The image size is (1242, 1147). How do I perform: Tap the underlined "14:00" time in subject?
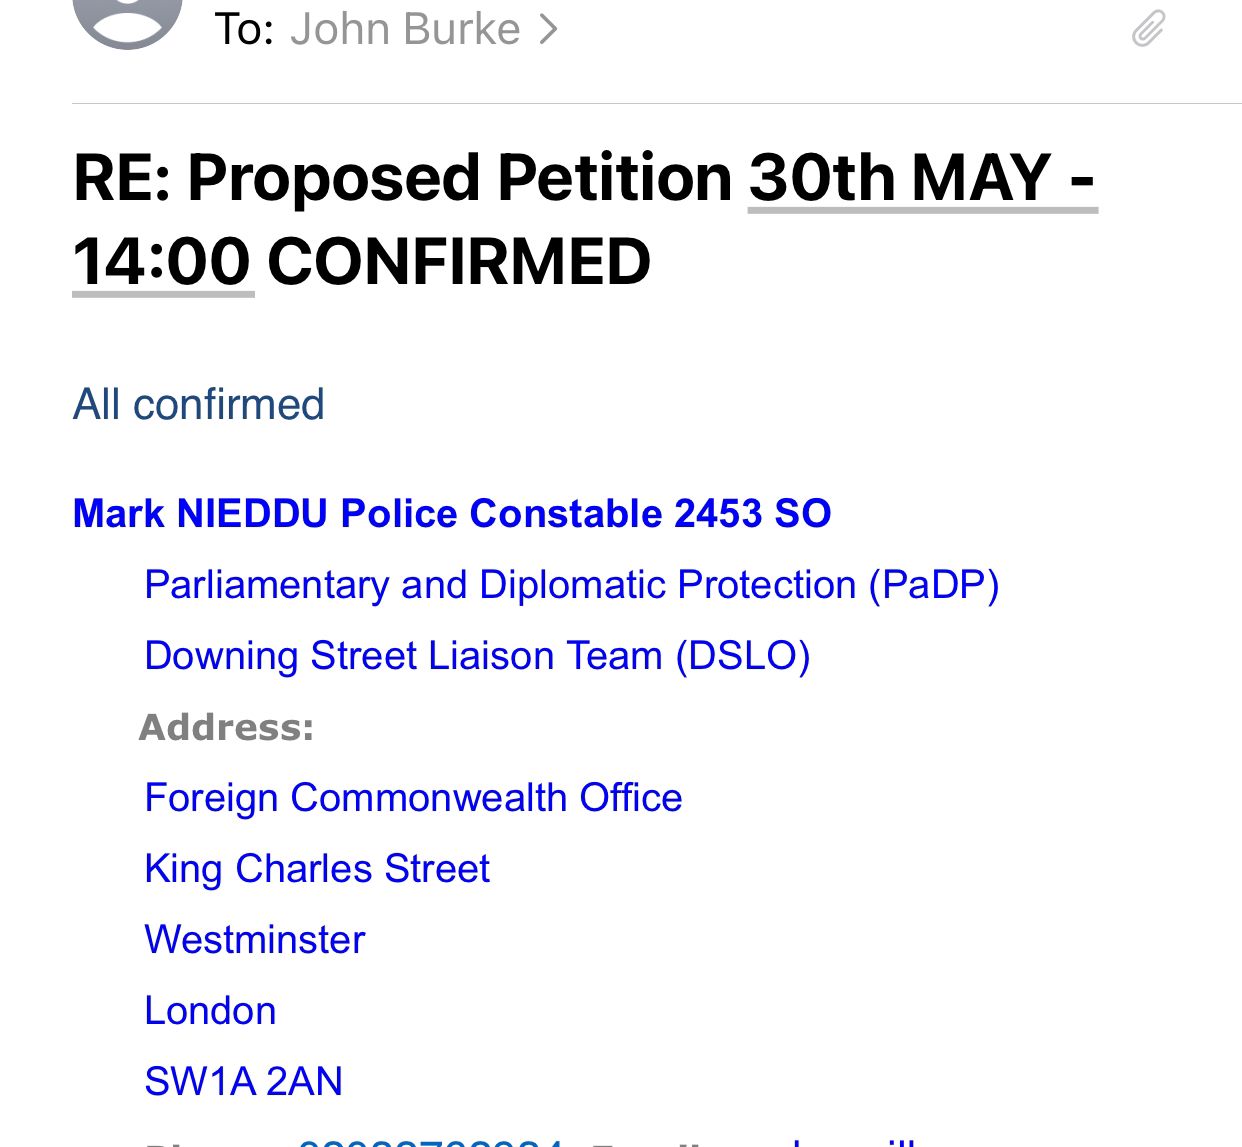click(x=162, y=262)
